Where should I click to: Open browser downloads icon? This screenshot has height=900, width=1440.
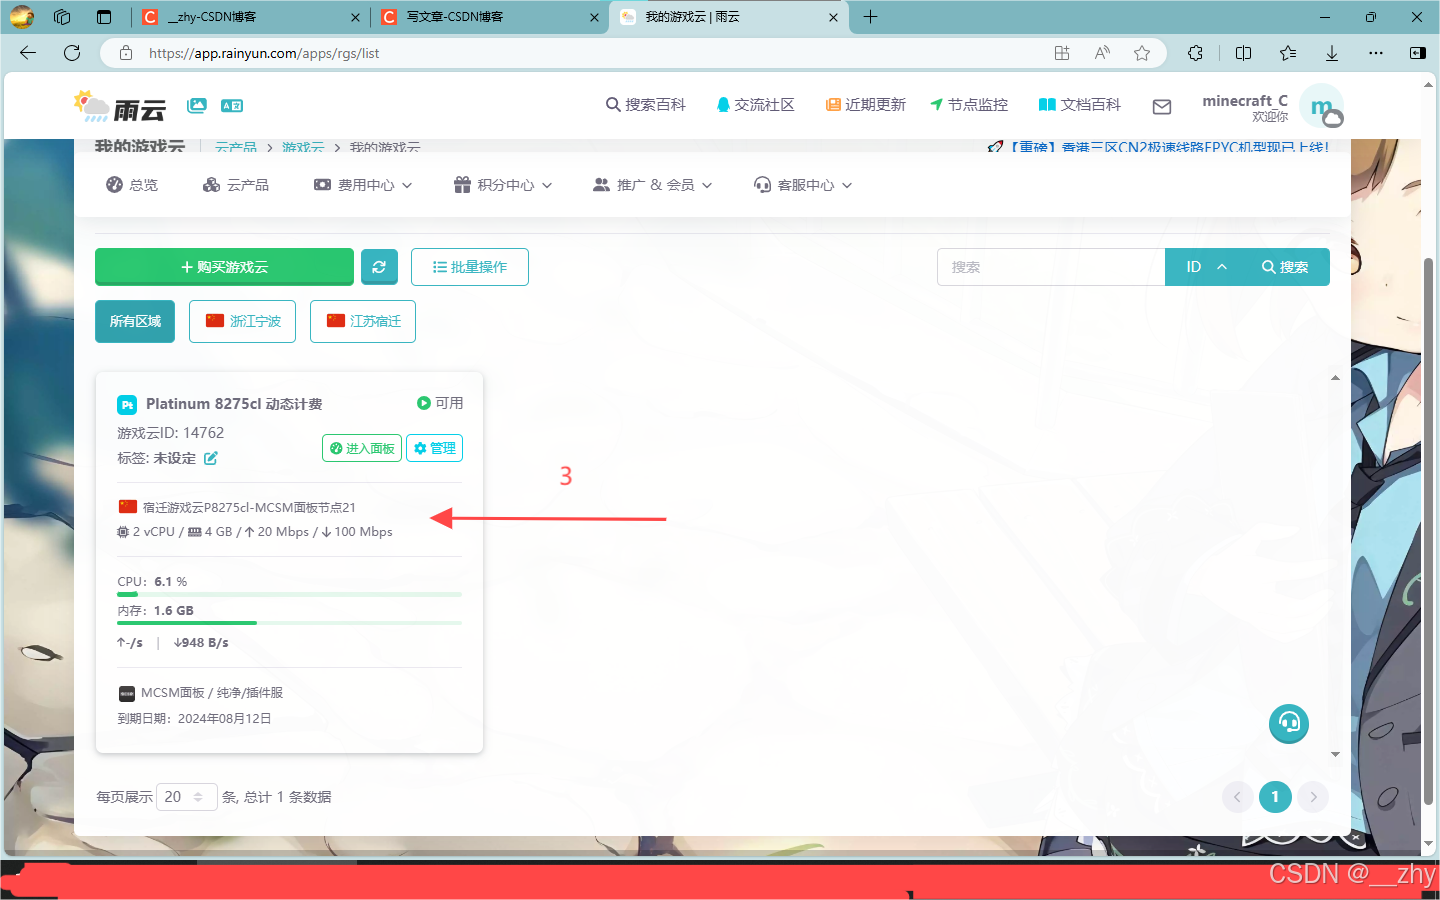1332,53
